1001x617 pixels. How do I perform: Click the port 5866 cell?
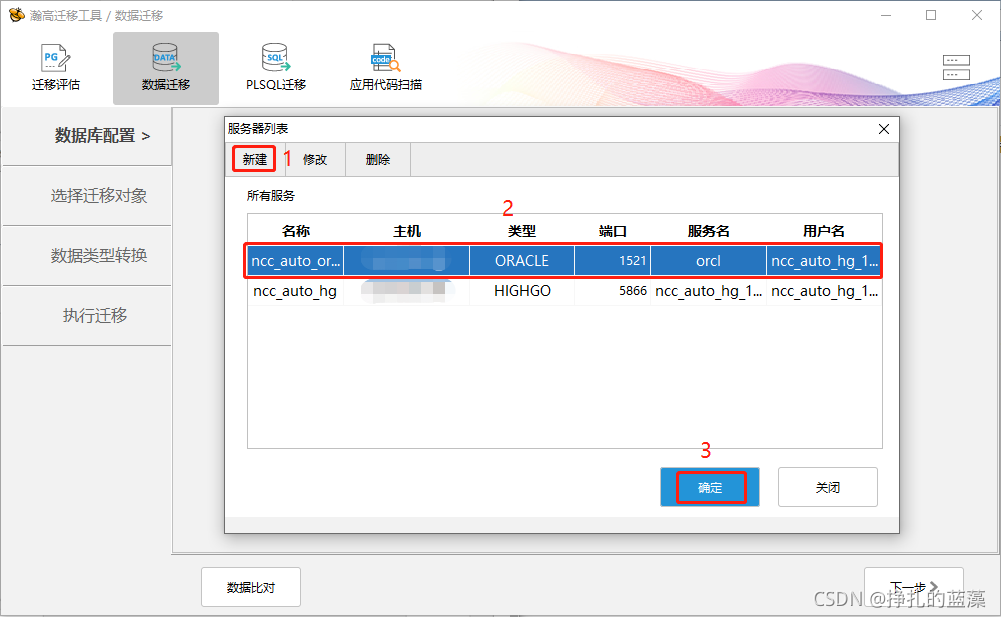[612, 291]
